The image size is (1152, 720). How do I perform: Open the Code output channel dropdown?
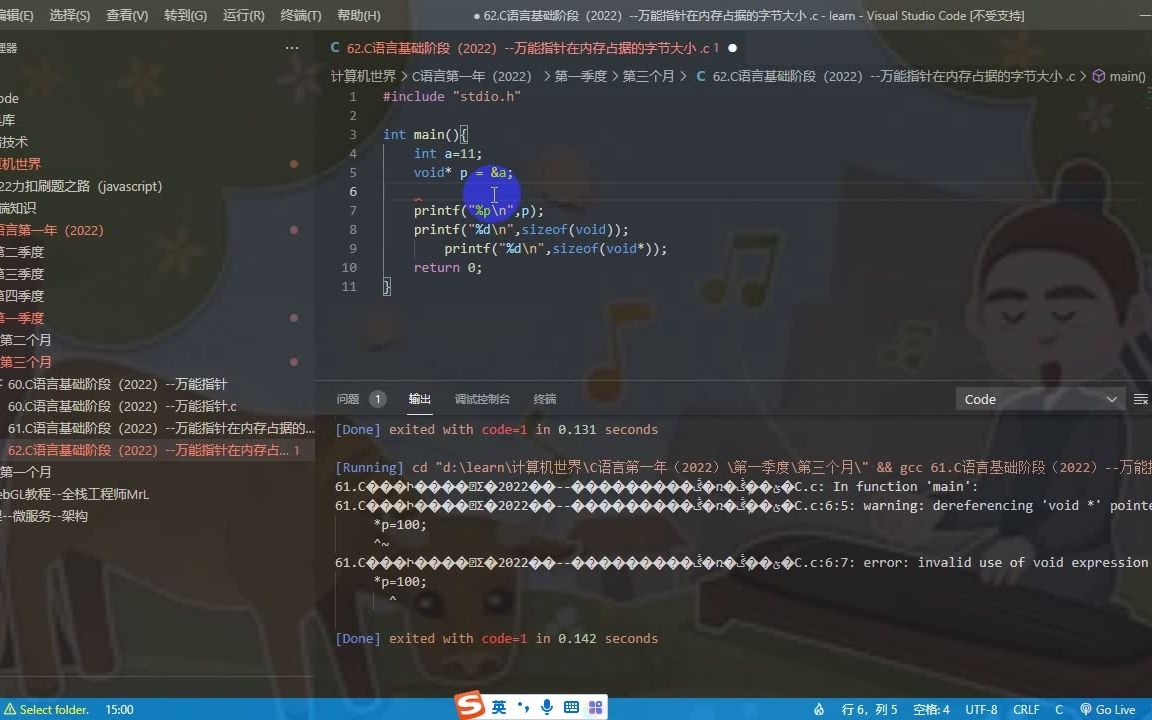click(1040, 398)
